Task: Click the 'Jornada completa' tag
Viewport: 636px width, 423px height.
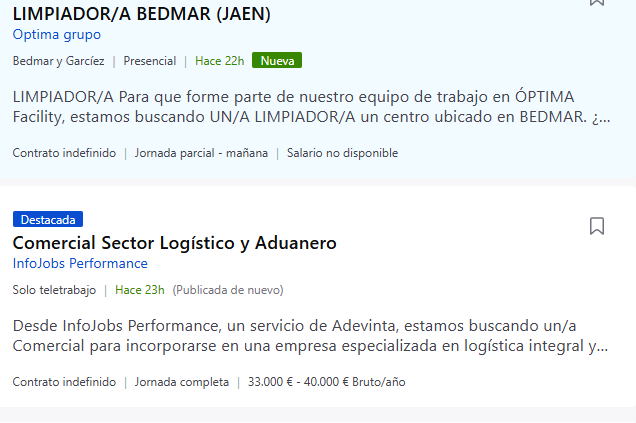Action: click(x=181, y=382)
